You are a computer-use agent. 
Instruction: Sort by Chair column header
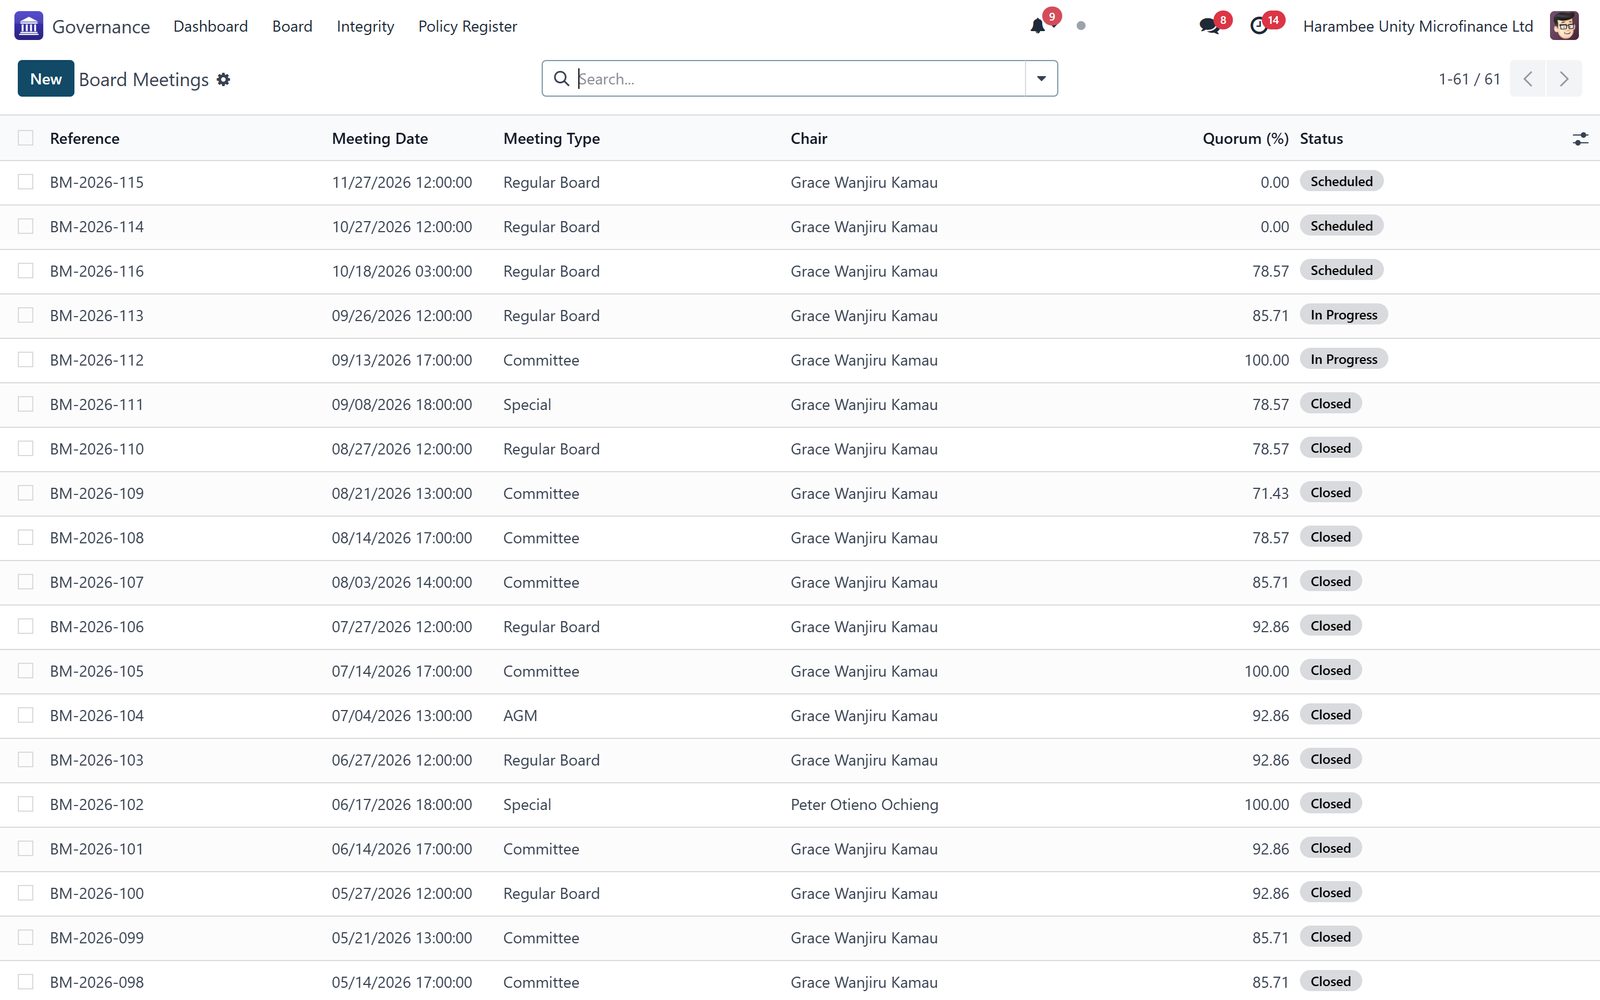coord(809,139)
